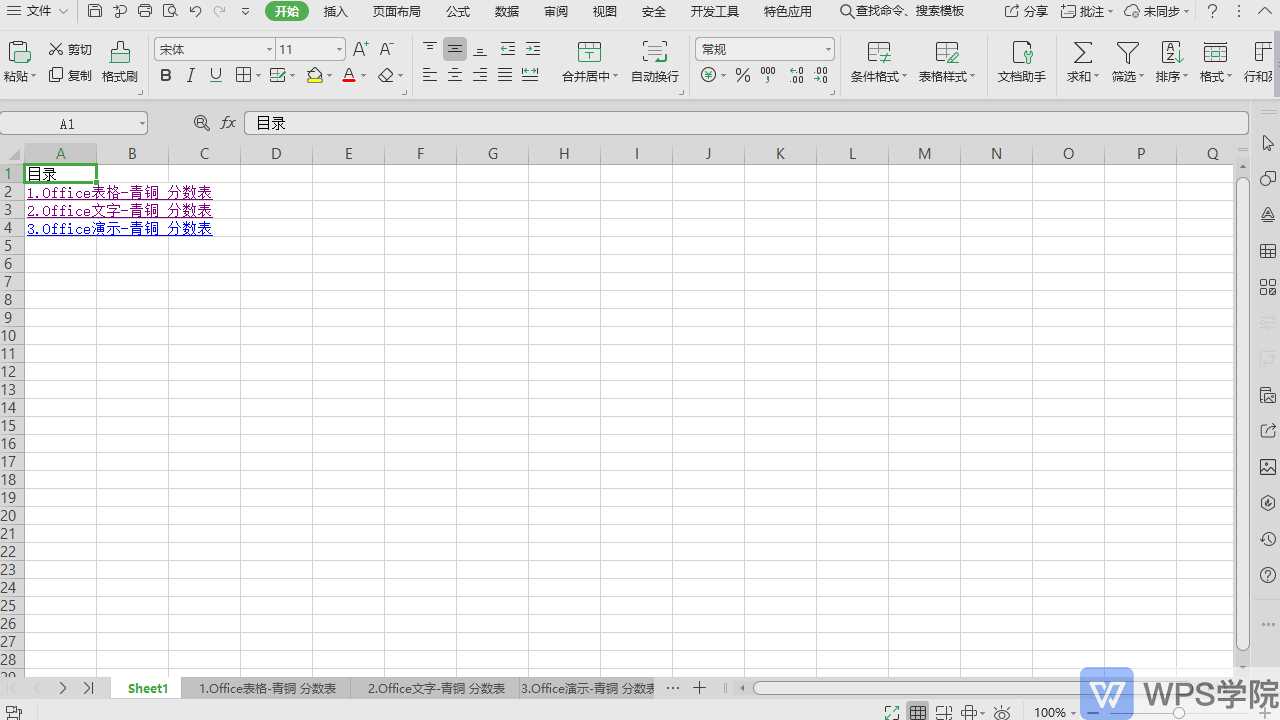Open the help question-mark icon in sidebar
1280x720 pixels.
tap(1268, 575)
